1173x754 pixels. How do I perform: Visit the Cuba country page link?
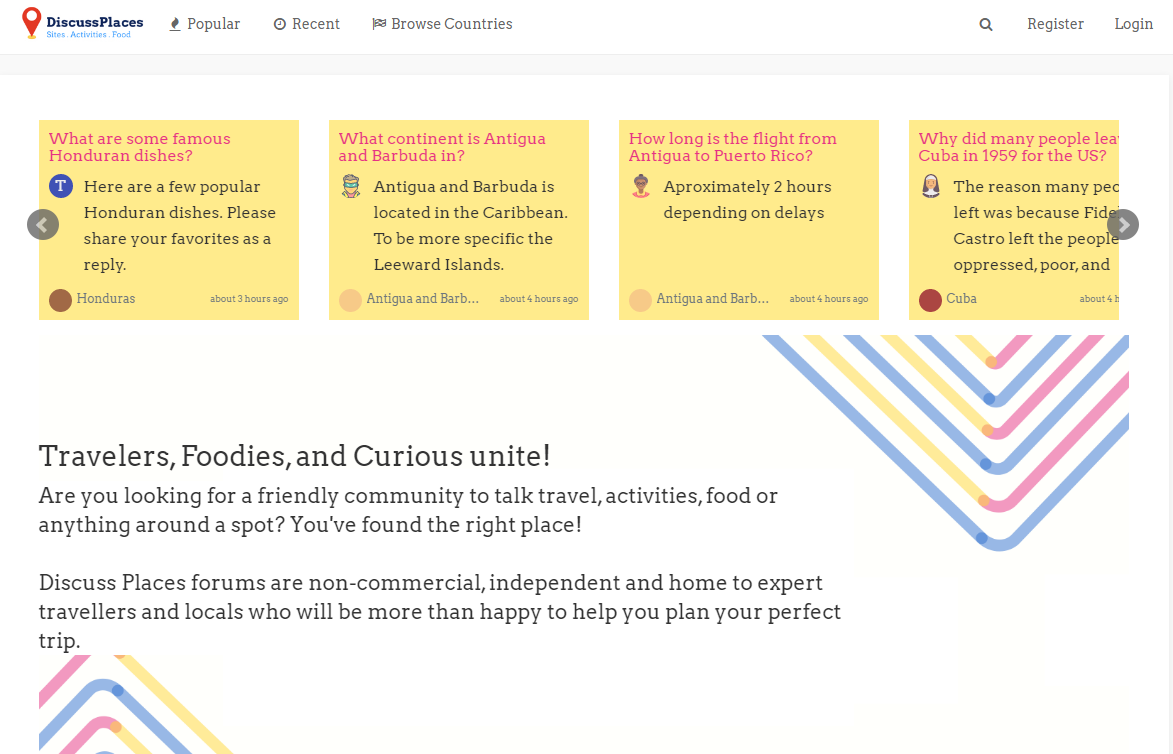pos(961,298)
